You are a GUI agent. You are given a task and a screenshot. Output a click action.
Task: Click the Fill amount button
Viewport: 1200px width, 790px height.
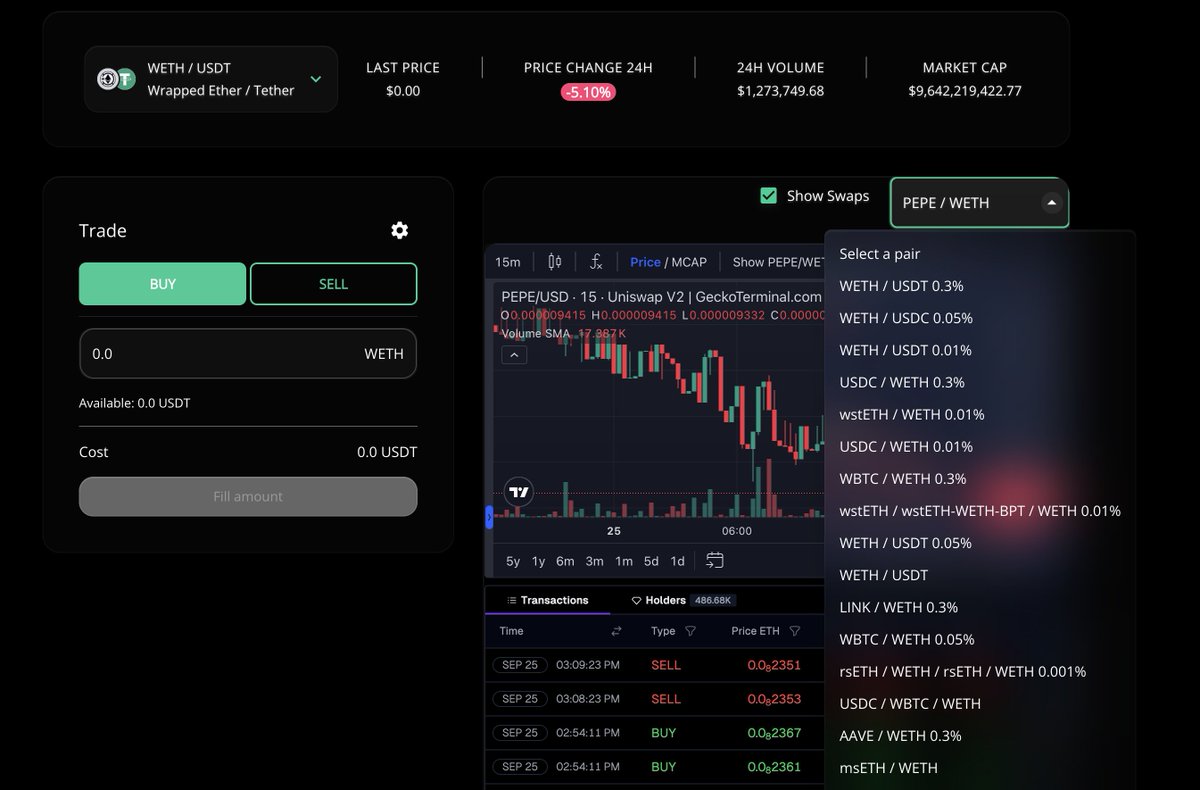(248, 496)
